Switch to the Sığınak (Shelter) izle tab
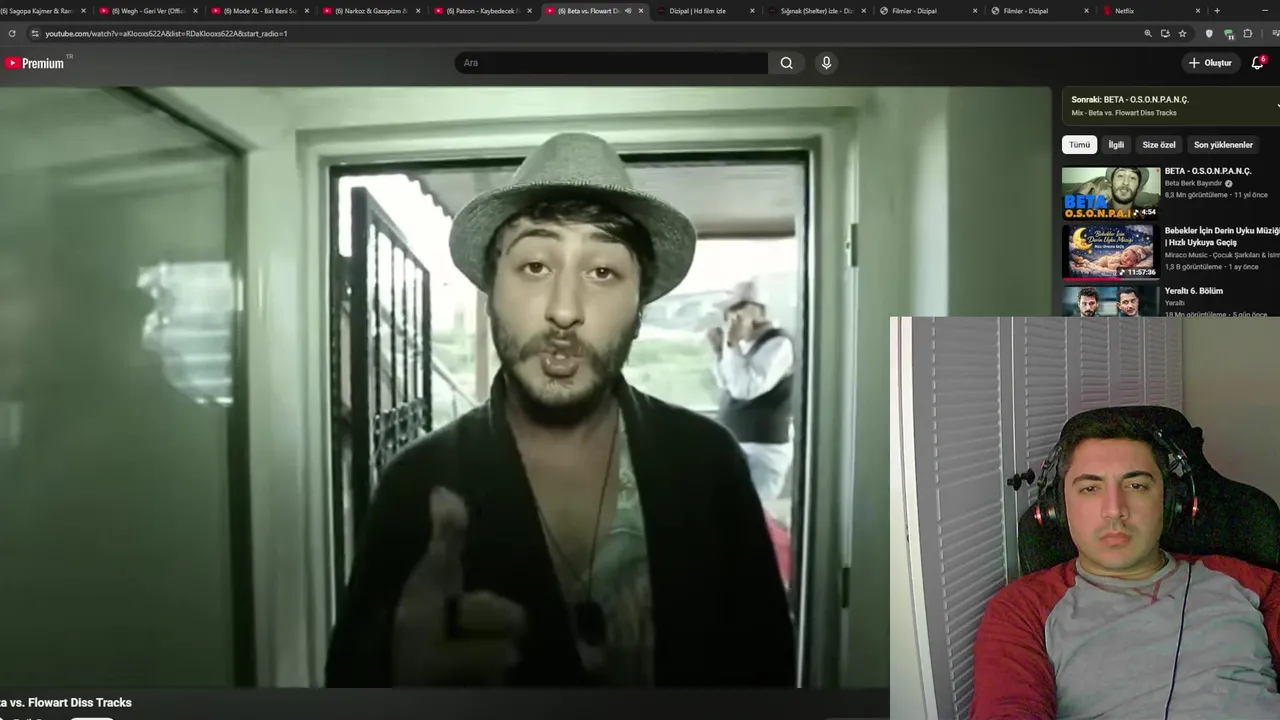 coord(817,11)
